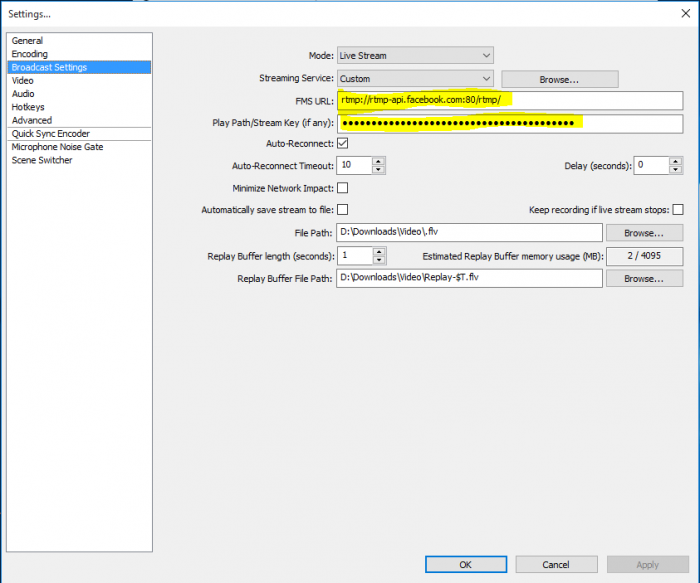Click the Cancel button

click(556, 565)
